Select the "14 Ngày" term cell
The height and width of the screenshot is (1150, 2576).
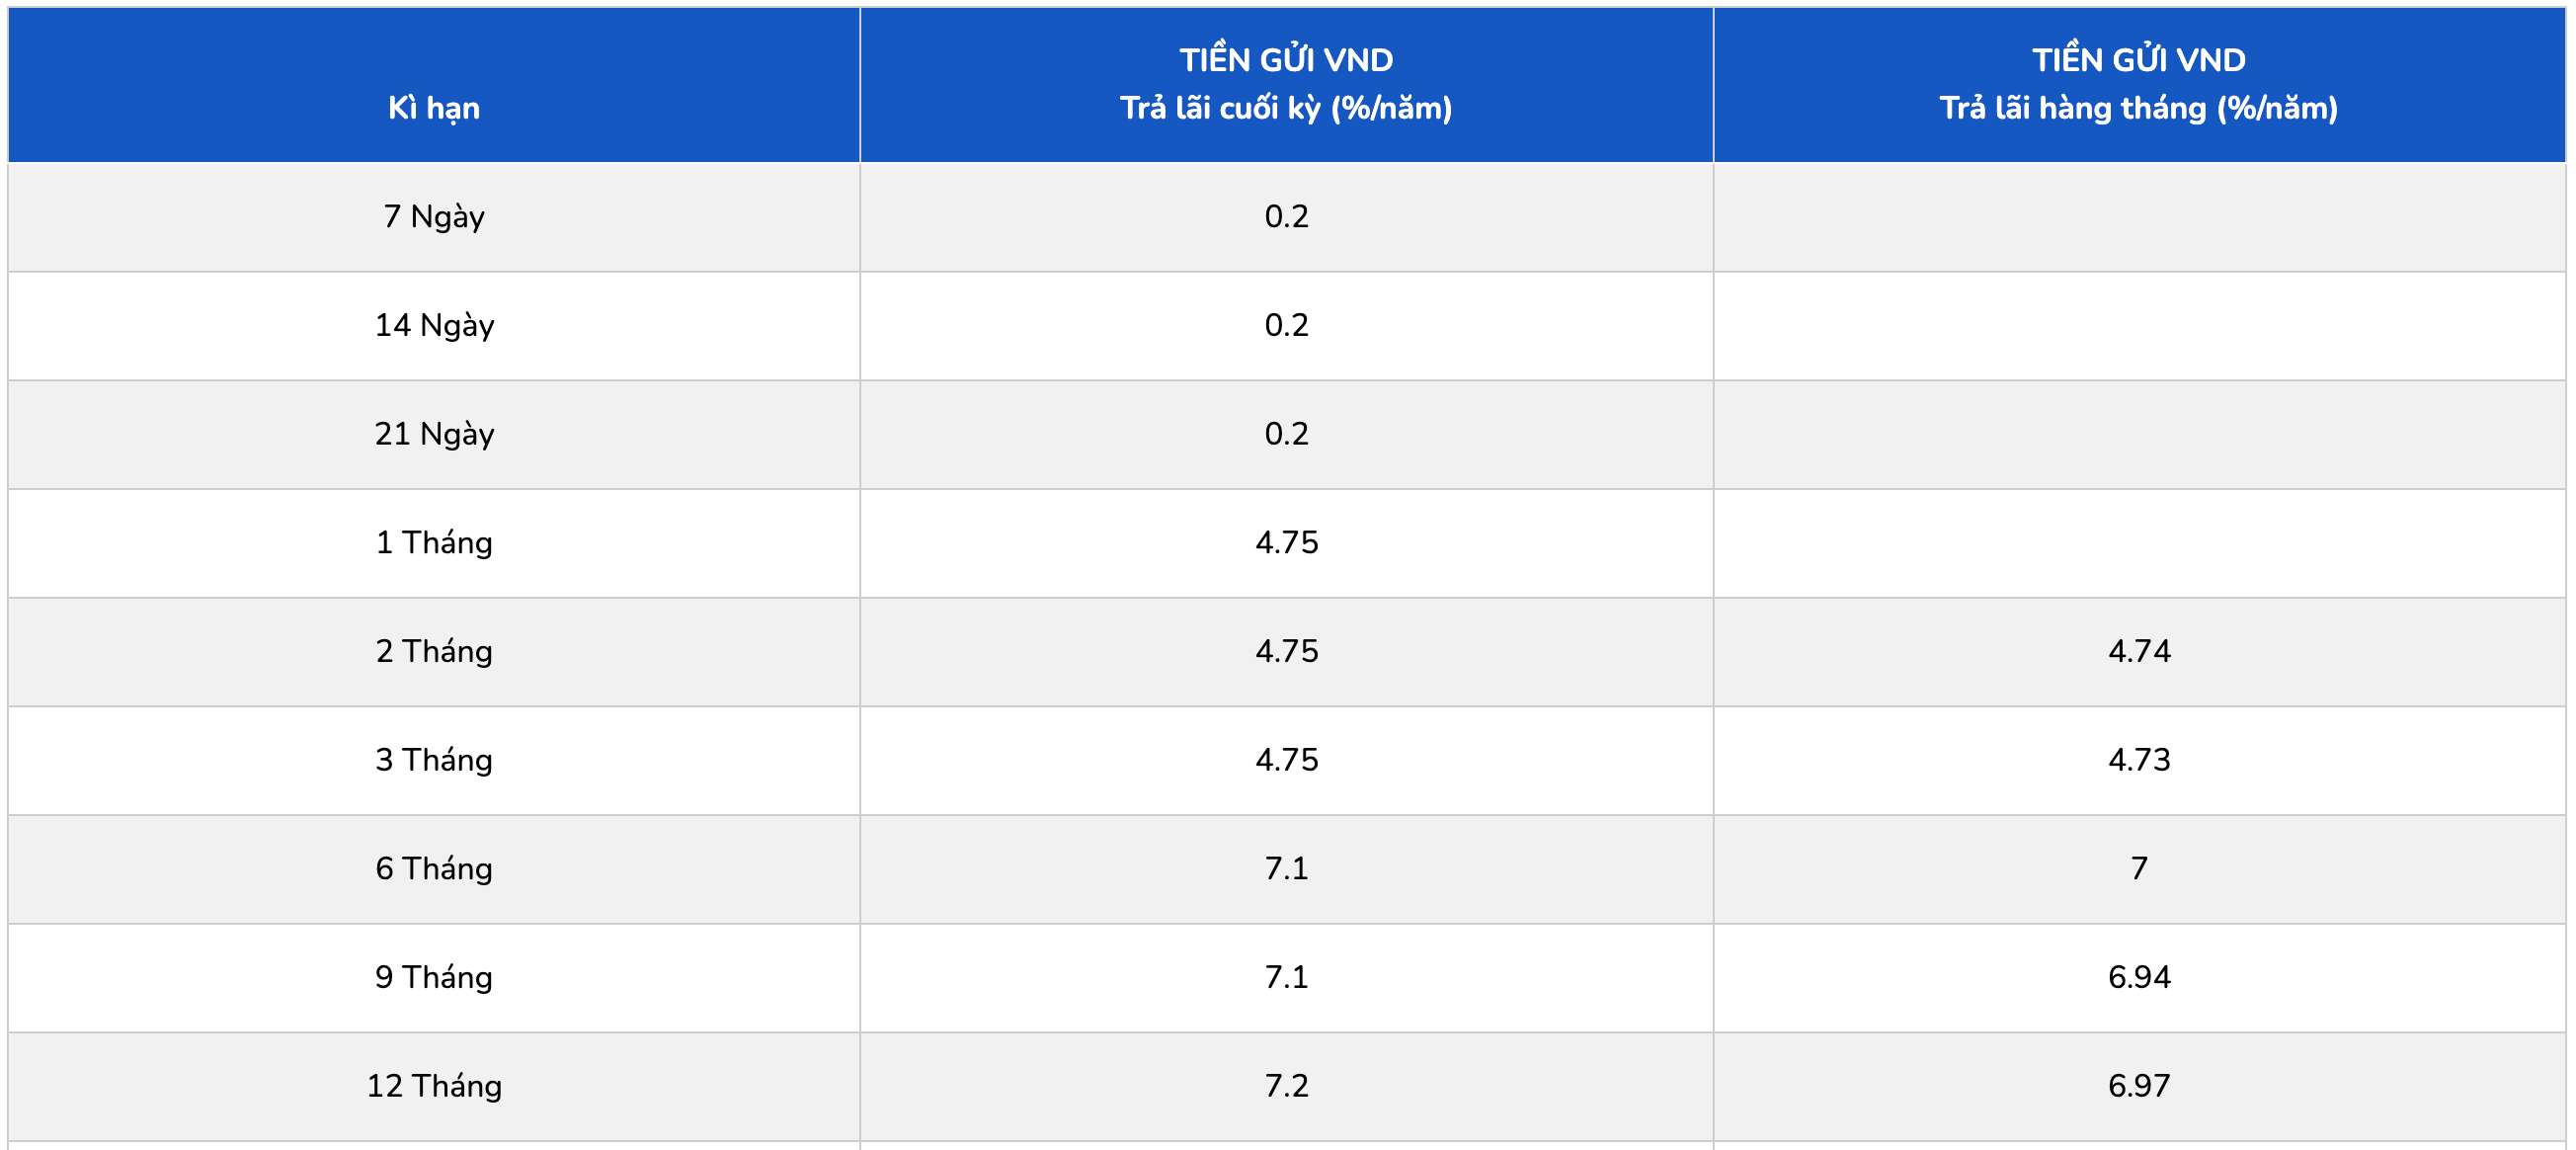click(x=433, y=326)
